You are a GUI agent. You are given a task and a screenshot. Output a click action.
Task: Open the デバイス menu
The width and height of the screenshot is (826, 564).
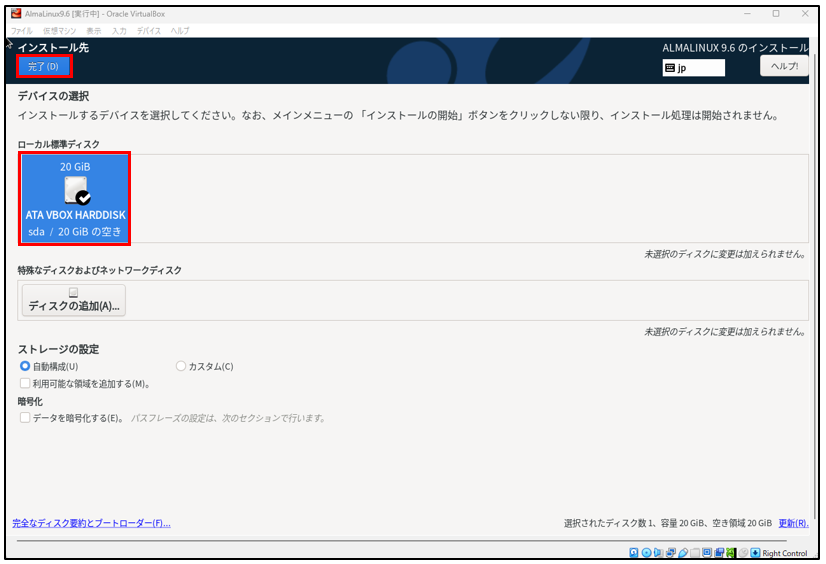[148, 31]
